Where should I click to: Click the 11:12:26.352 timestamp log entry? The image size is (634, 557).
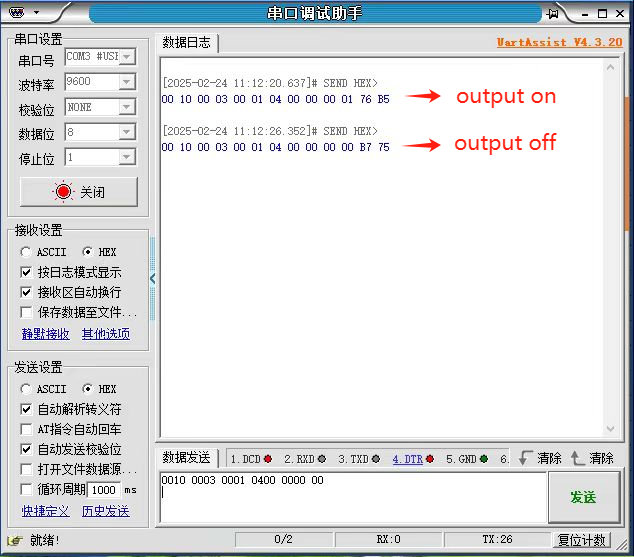(270, 131)
